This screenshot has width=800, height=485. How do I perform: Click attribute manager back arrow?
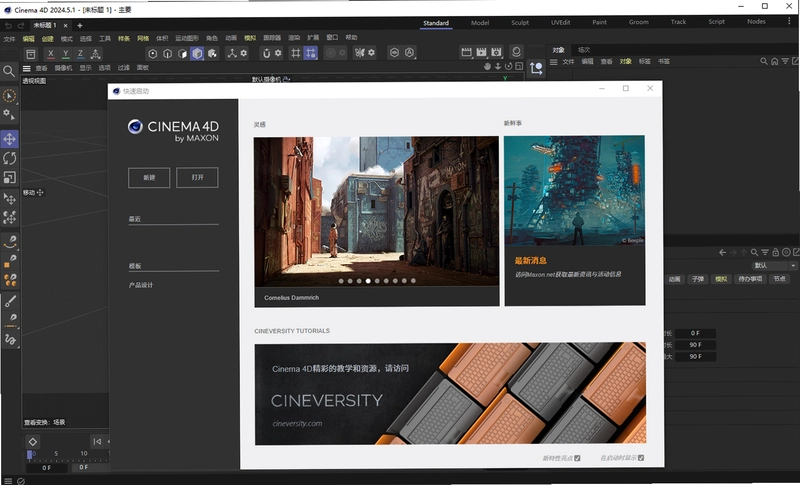[x=722, y=252]
